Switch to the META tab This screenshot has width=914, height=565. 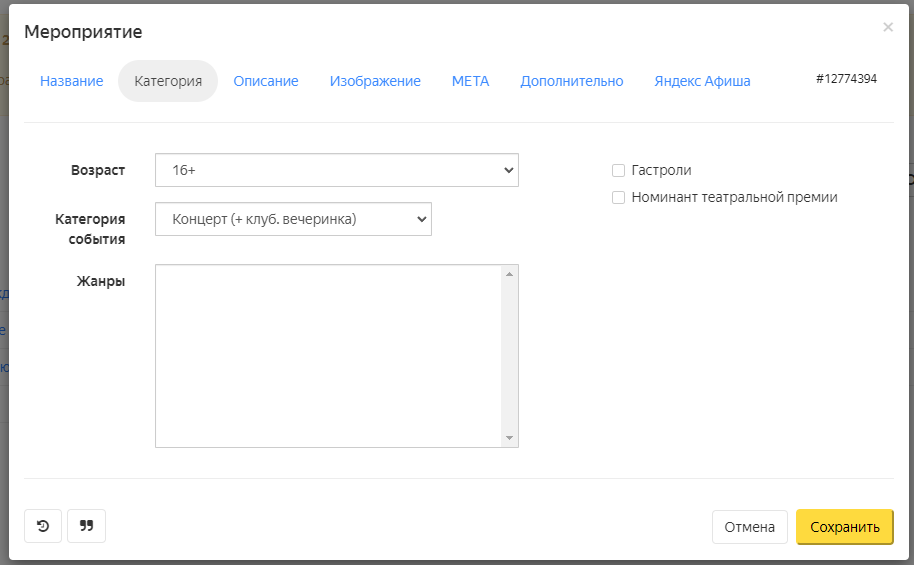(470, 81)
